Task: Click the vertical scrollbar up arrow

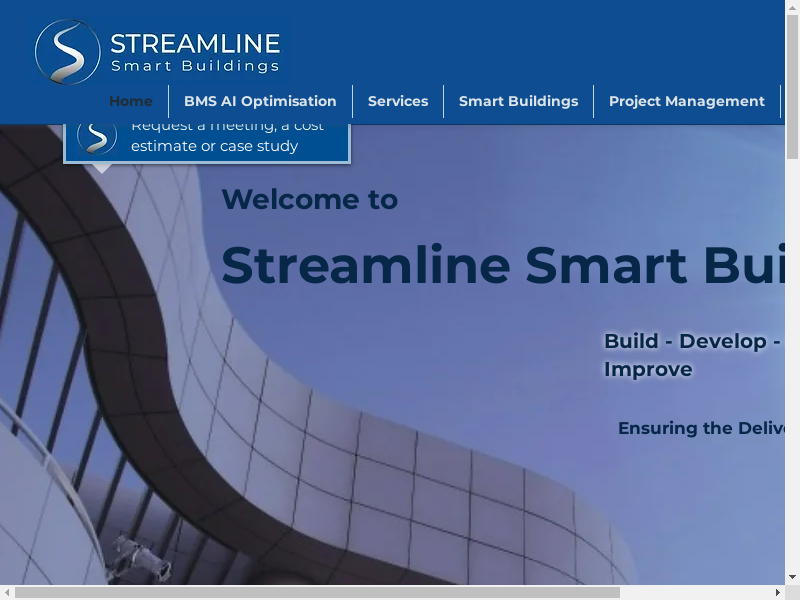Action: [792, 7]
